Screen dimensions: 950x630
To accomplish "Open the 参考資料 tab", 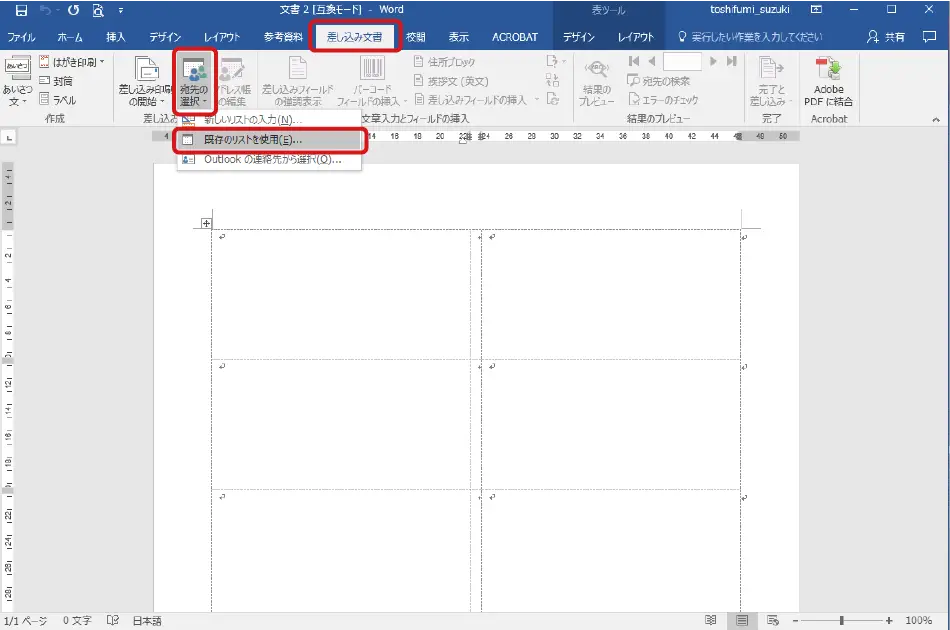I will pyautogui.click(x=283, y=37).
